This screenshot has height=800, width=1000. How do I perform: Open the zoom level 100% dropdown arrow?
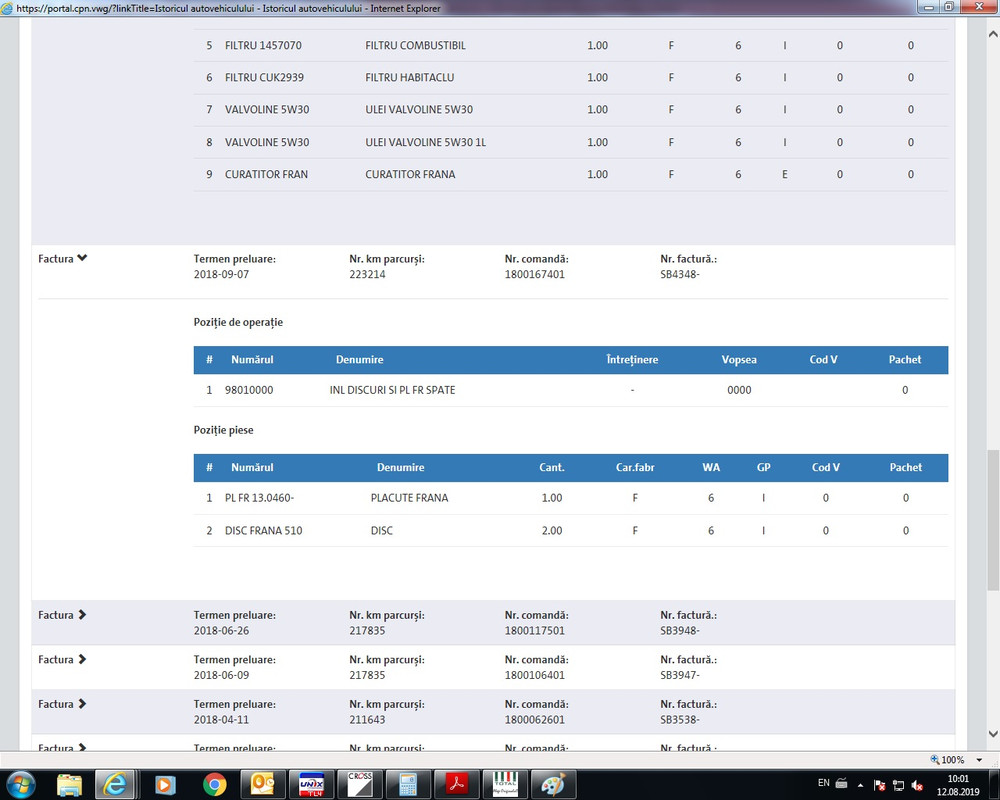[x=979, y=760]
